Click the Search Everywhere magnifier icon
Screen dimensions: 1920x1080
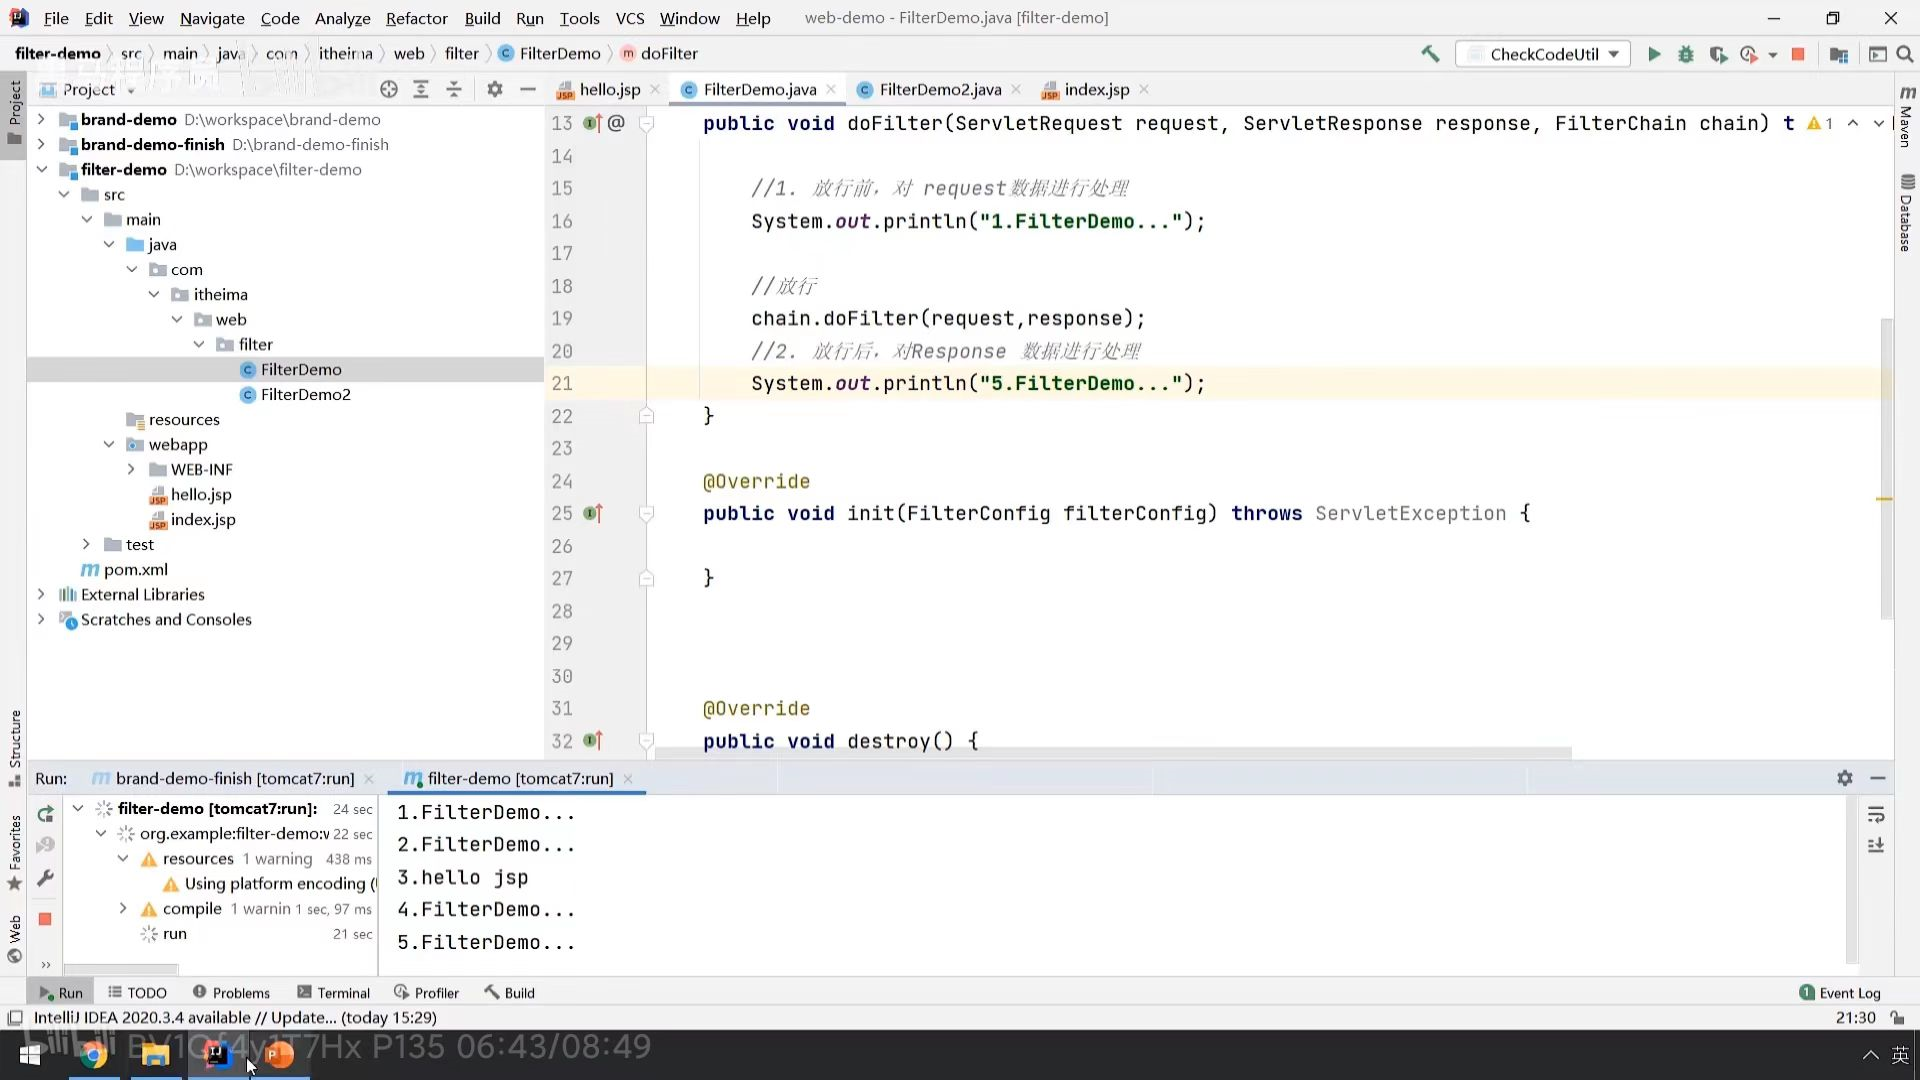click(x=1905, y=54)
